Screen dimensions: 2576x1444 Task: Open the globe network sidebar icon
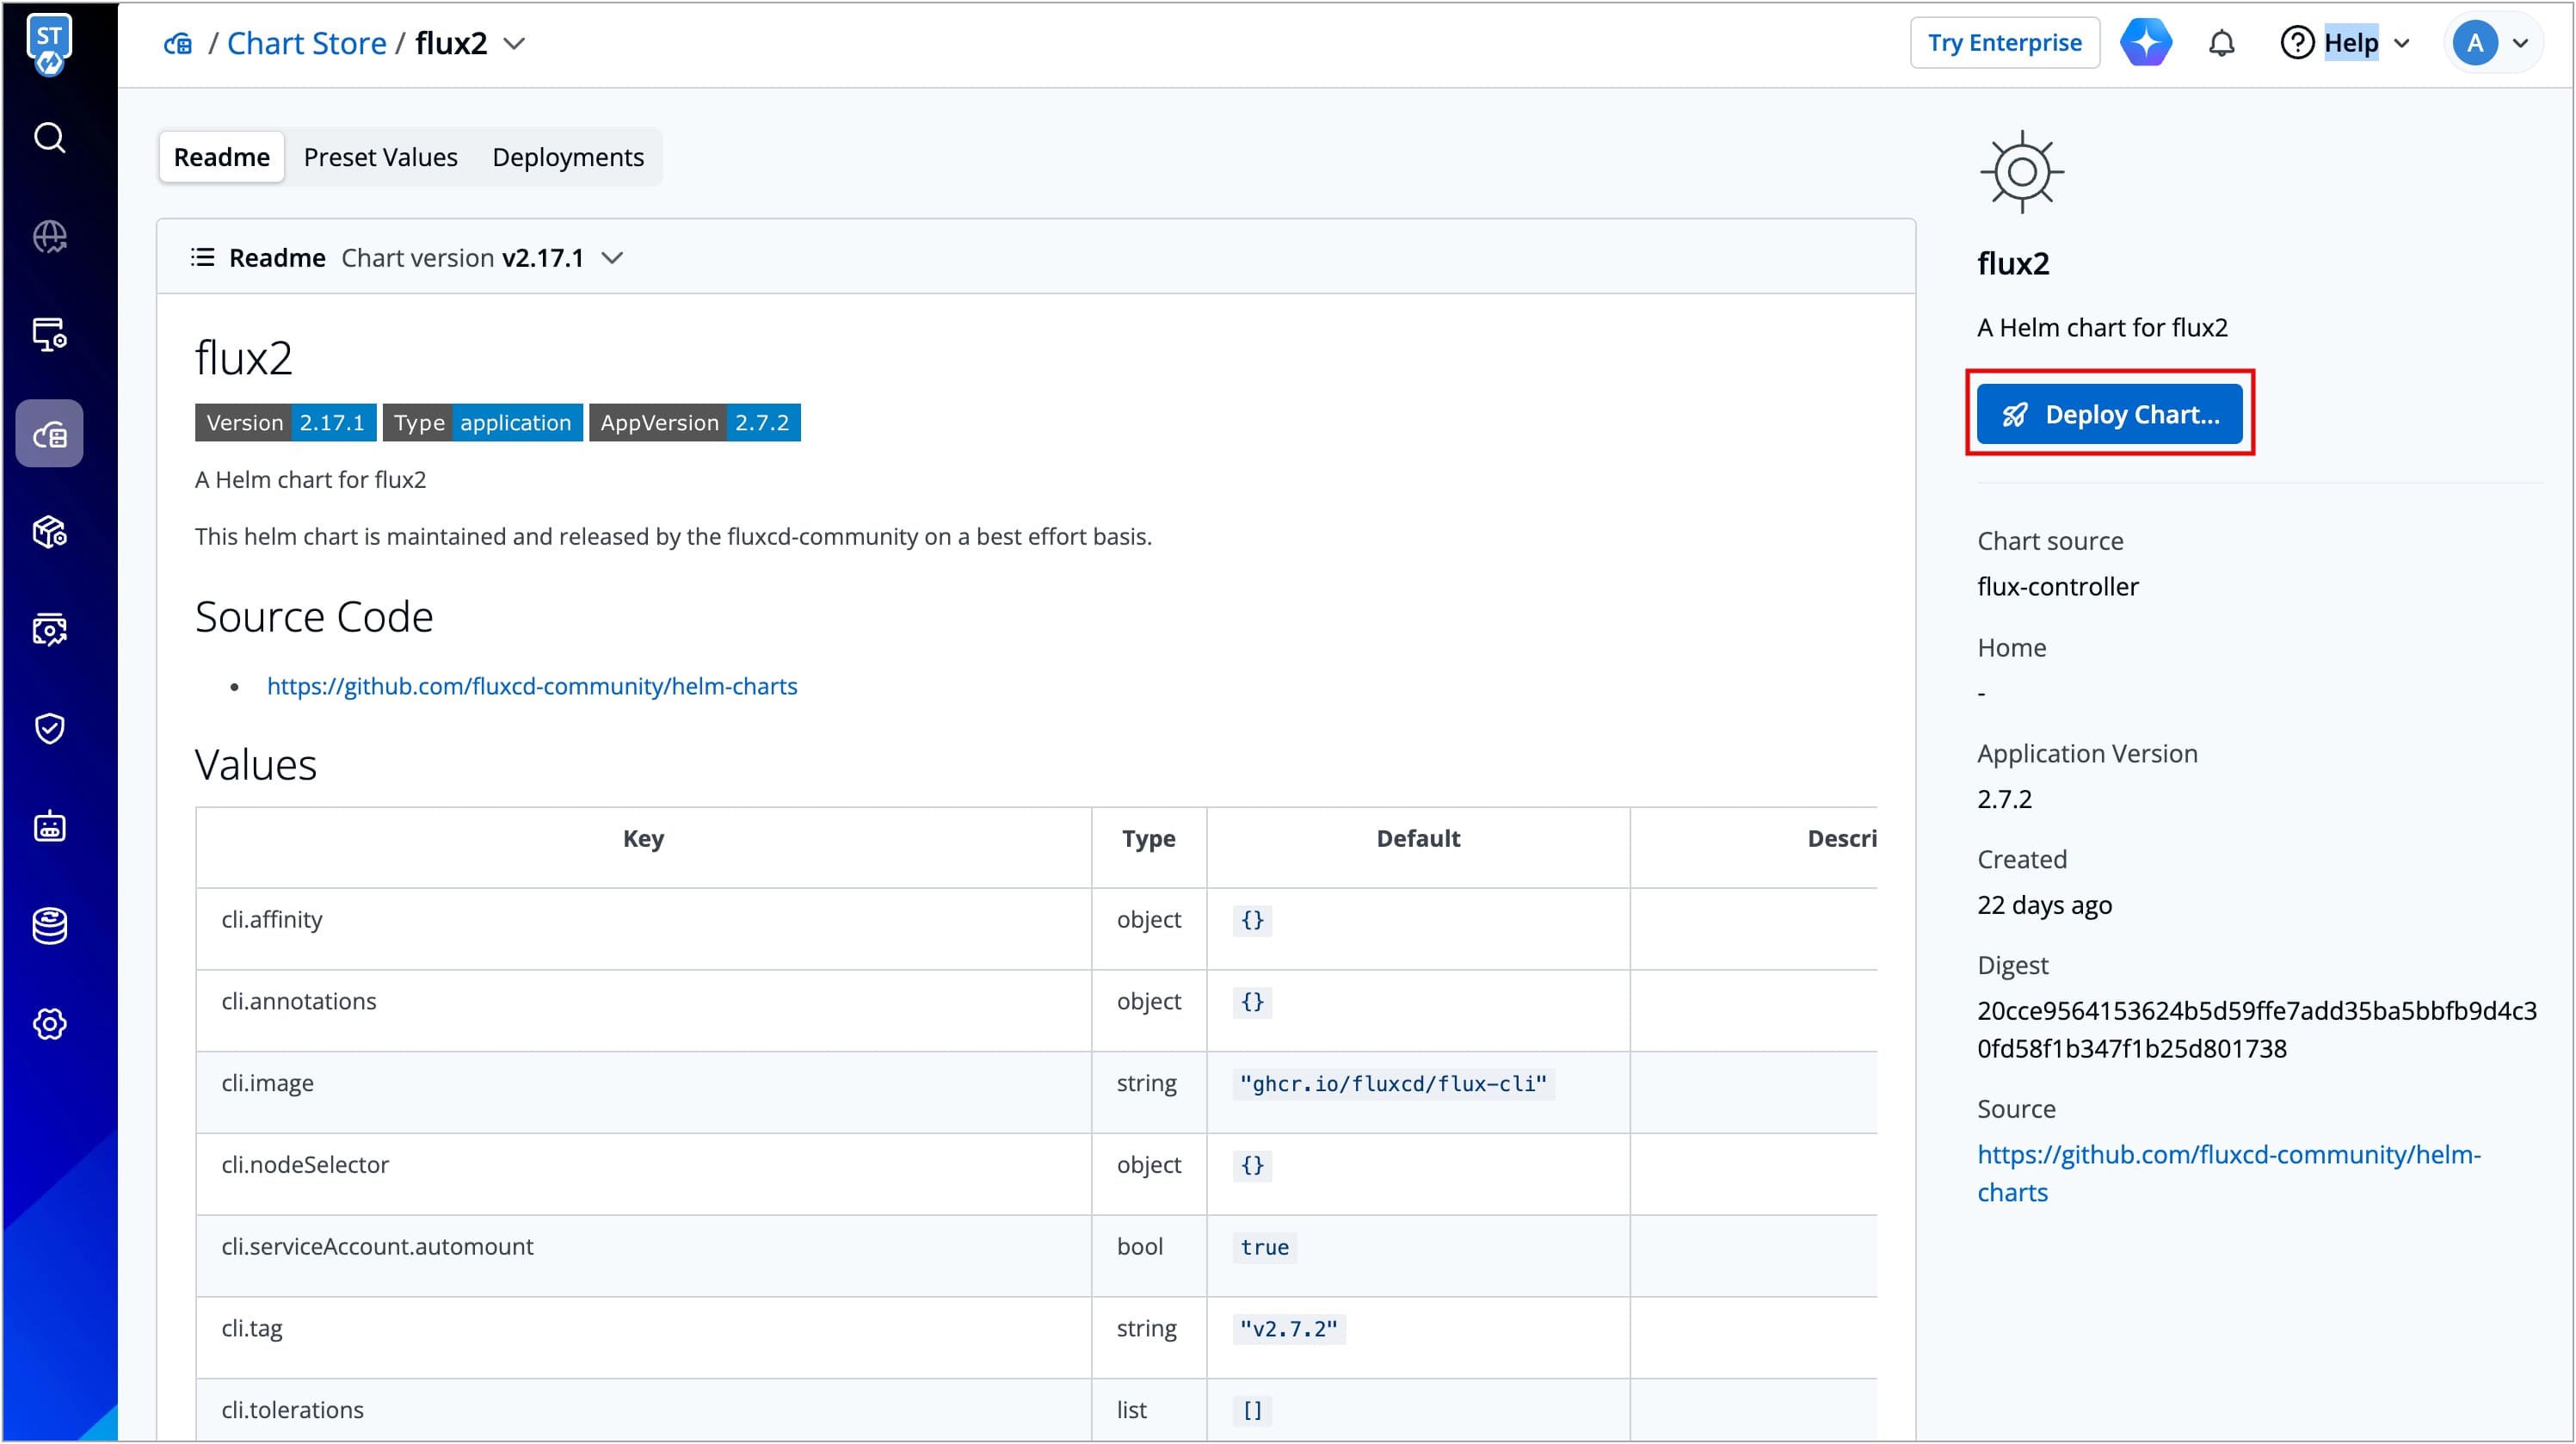tap(49, 237)
